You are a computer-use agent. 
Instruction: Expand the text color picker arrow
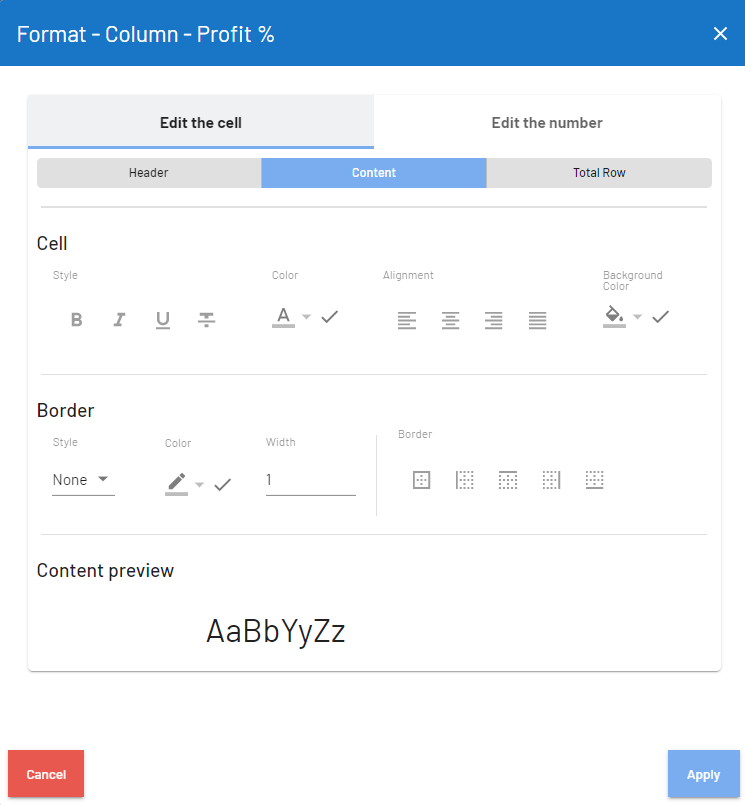[307, 317]
